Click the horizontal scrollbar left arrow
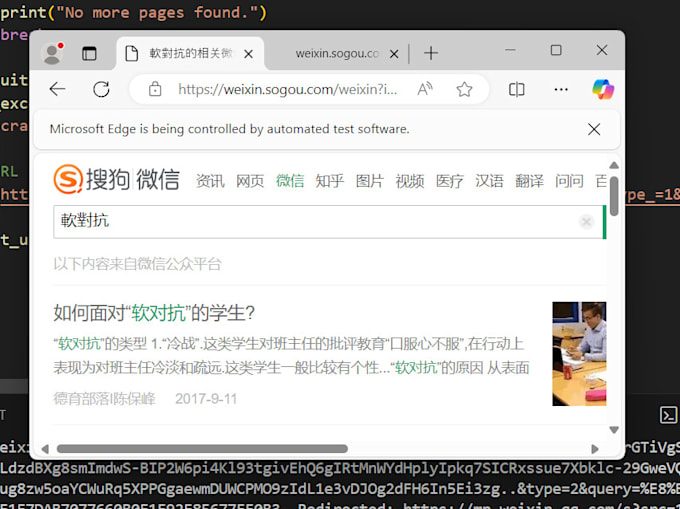680x509 pixels. 45,448
